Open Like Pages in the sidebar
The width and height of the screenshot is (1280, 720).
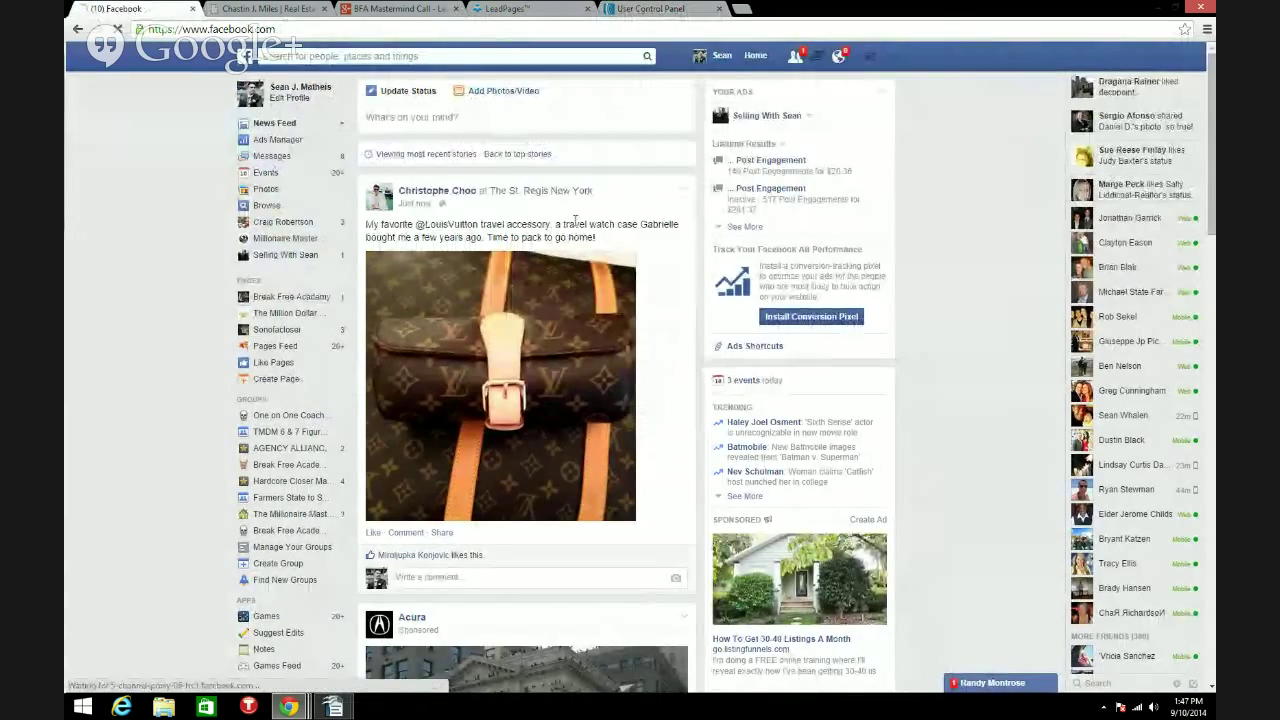pyautogui.click(x=273, y=362)
